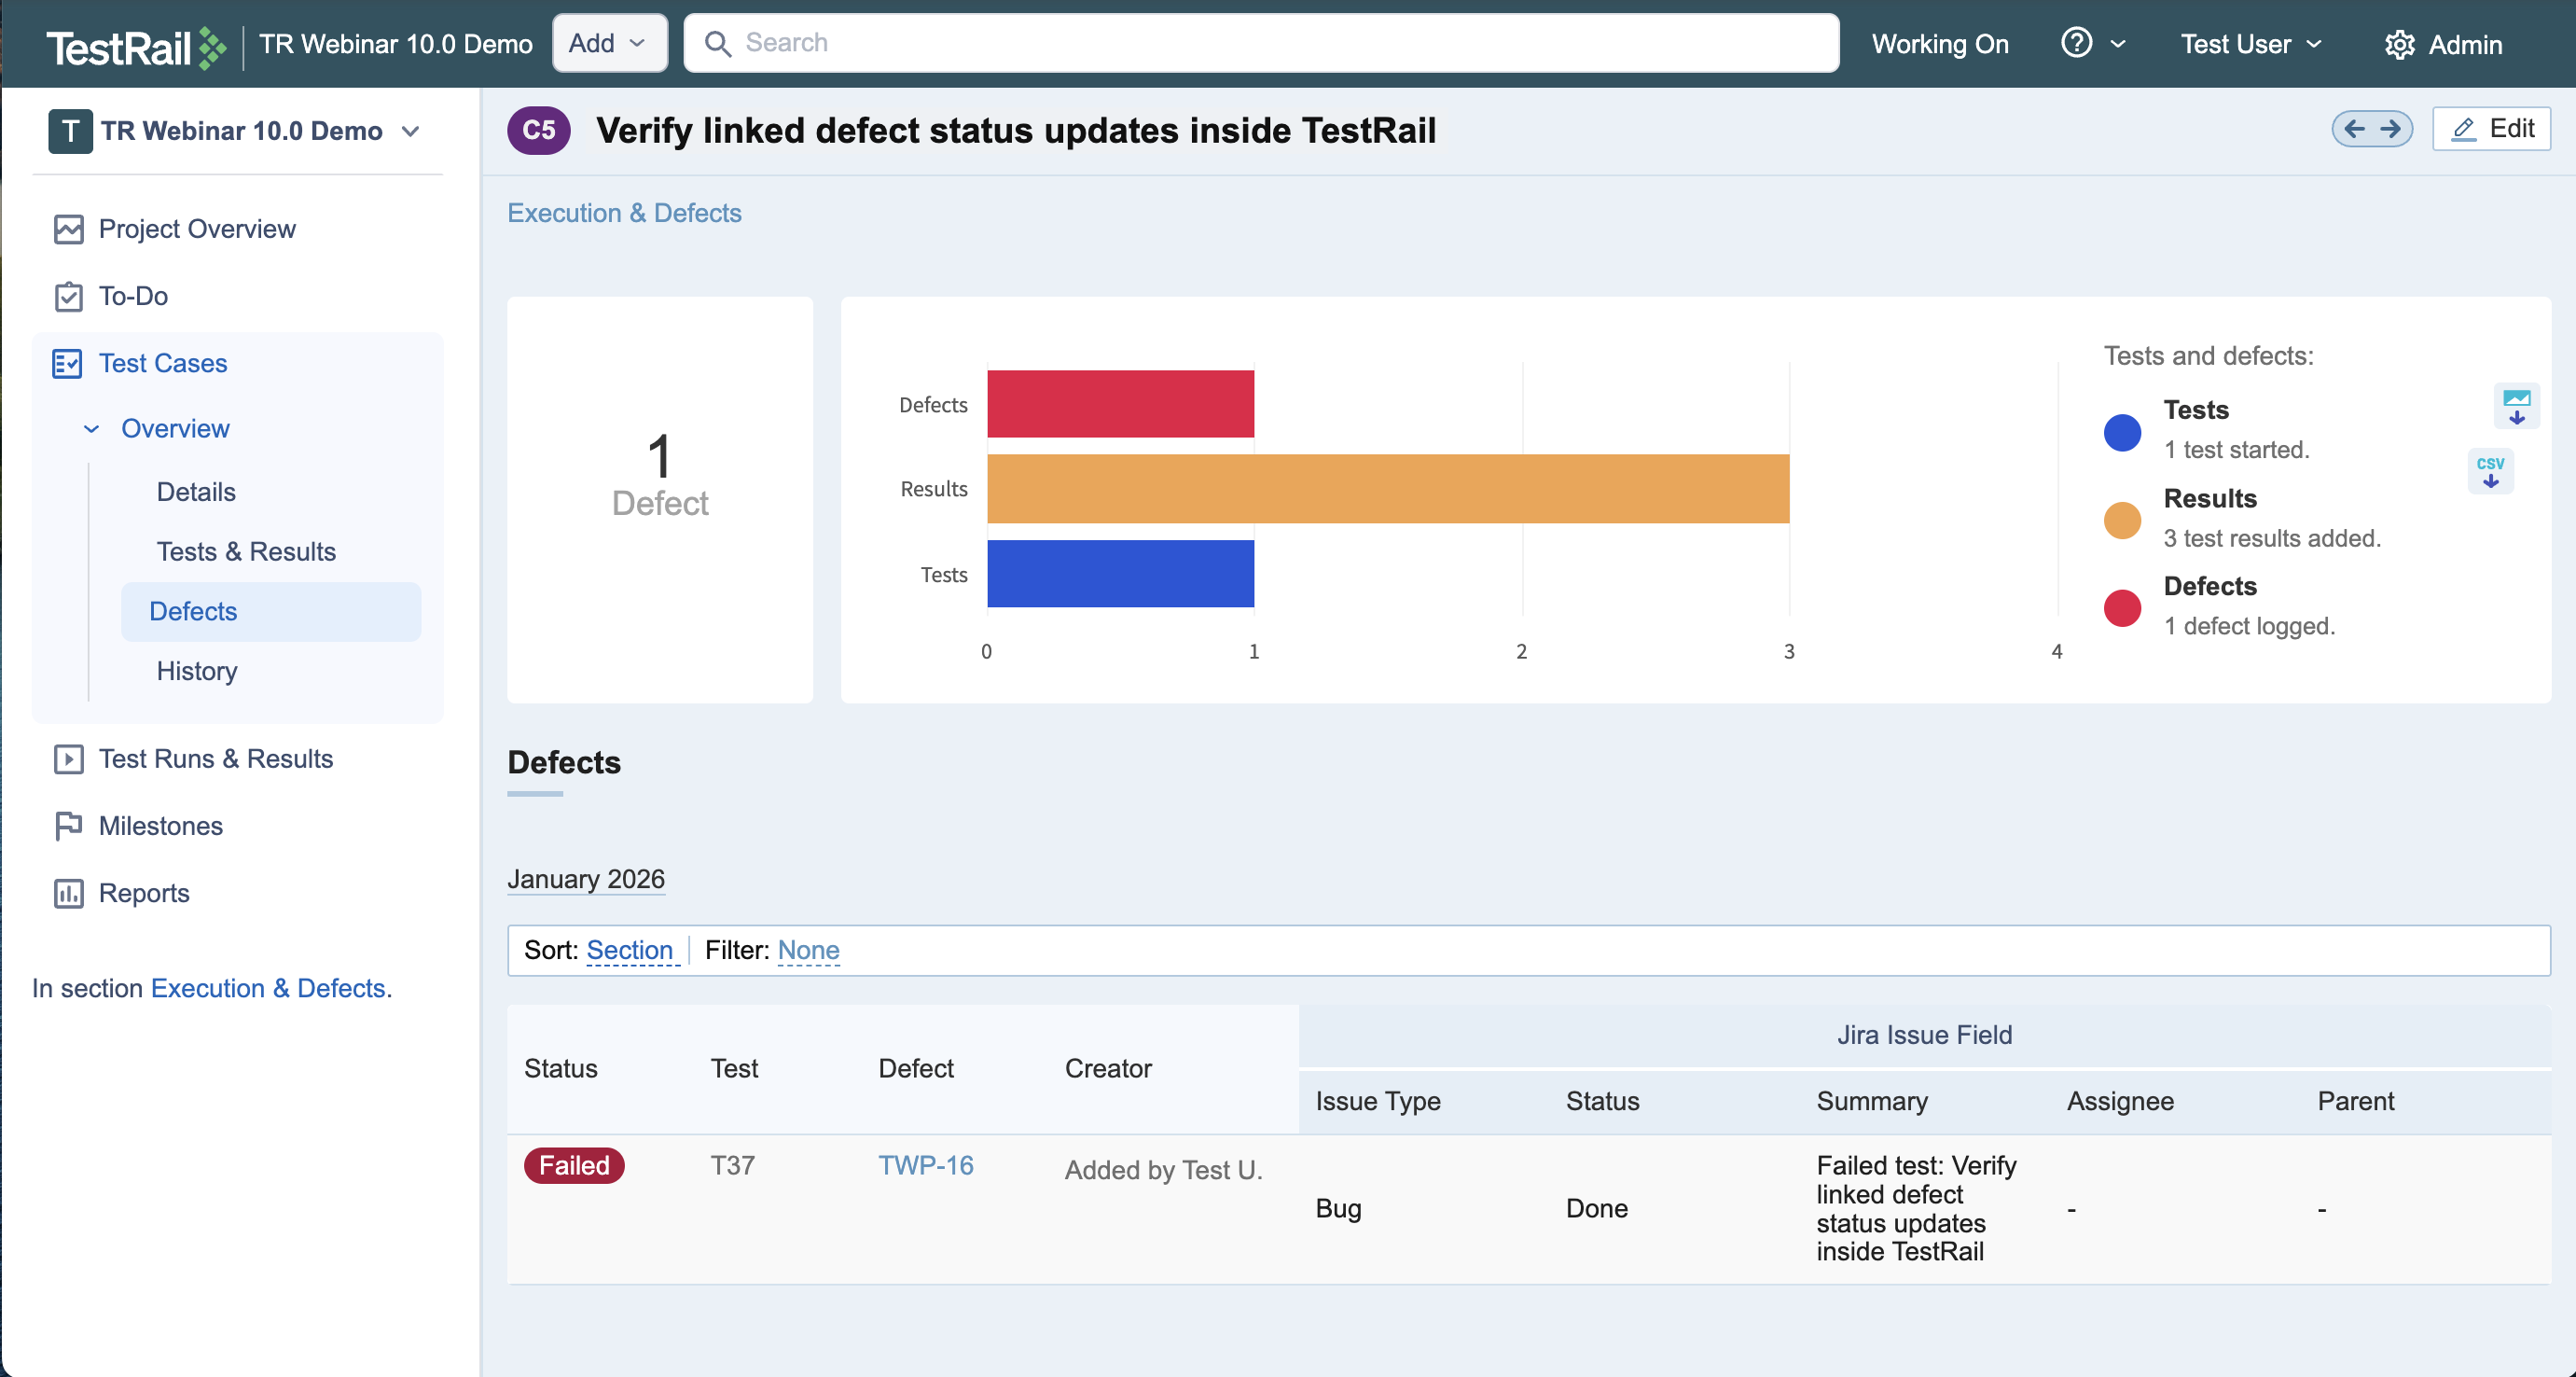2576x1377 pixels.
Task: Click the orange Results legend swatch
Action: 2122,520
